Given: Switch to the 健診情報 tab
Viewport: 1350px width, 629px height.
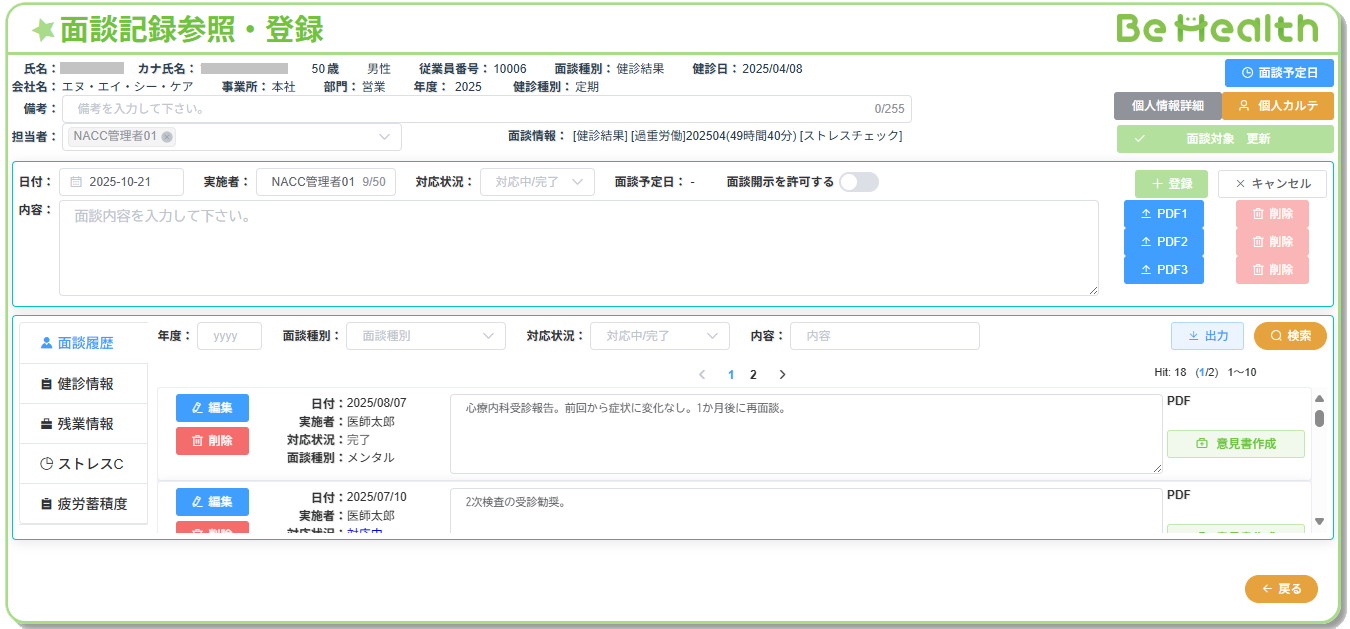Looking at the screenshot, I should 84,384.
